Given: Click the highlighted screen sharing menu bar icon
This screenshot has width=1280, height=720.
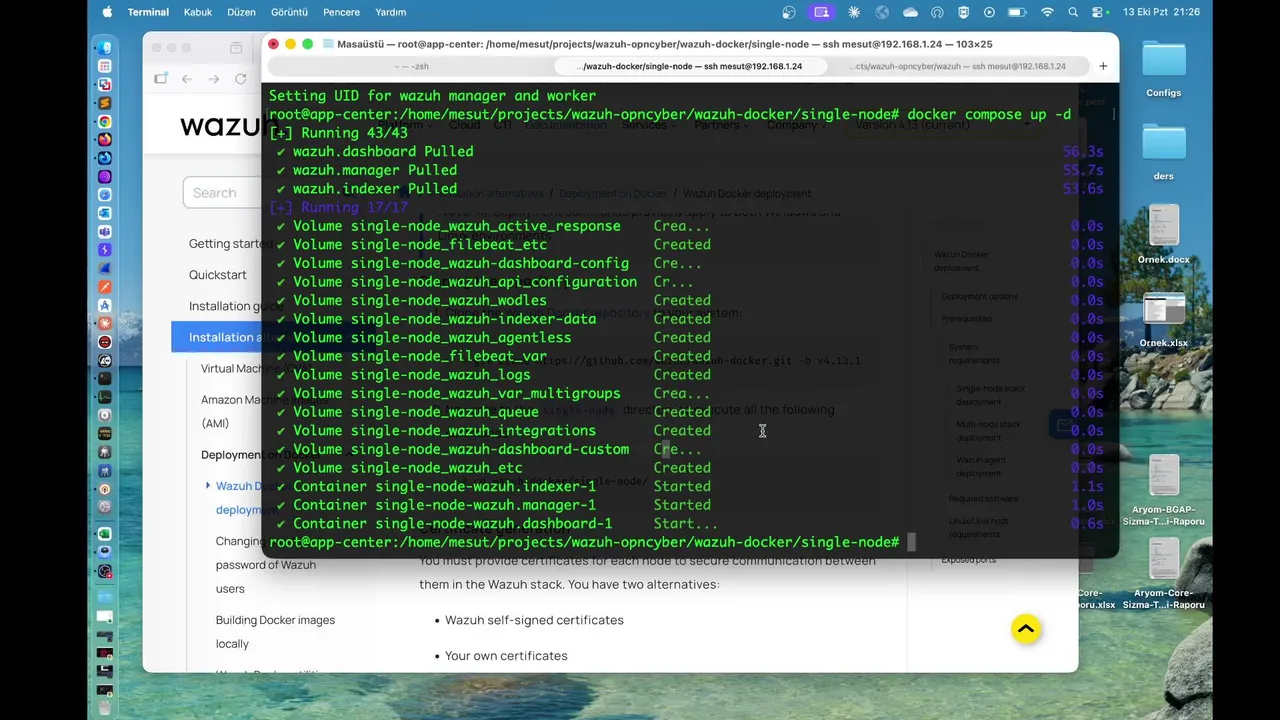Looking at the screenshot, I should tap(821, 12).
